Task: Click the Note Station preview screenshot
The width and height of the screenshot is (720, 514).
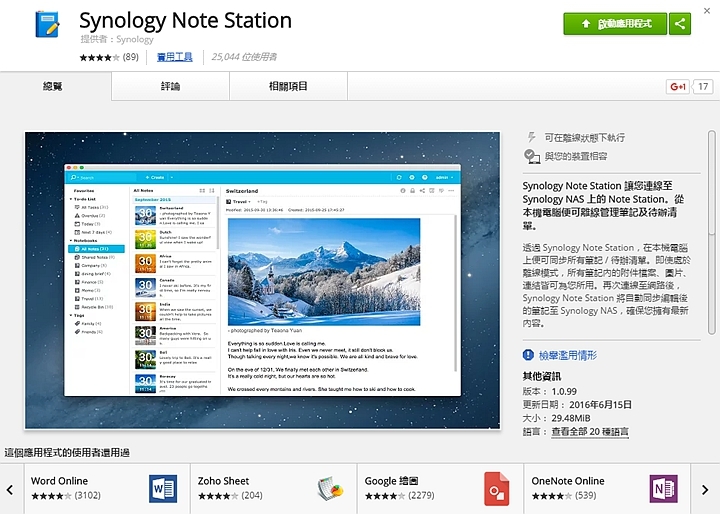Action: [x=262, y=280]
